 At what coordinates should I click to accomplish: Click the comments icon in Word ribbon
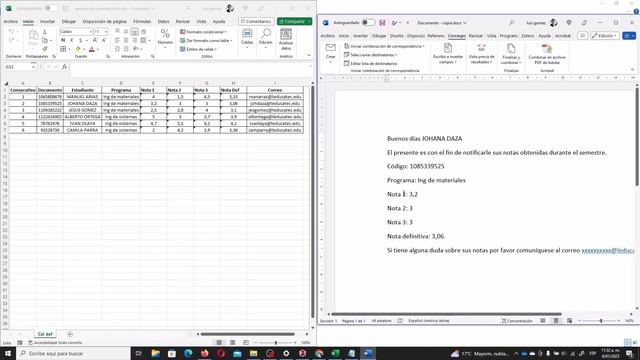click(582, 36)
